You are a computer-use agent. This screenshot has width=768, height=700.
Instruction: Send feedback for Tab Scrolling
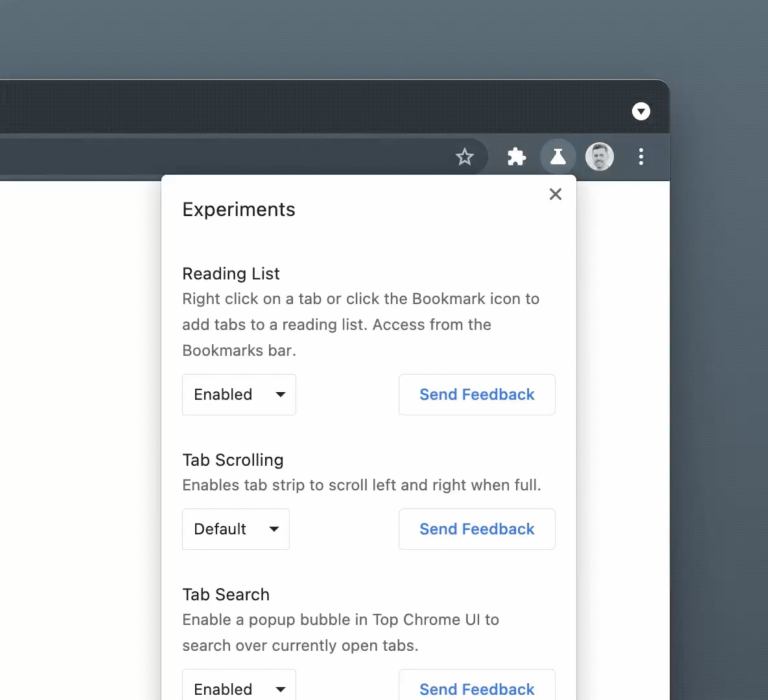pos(477,529)
